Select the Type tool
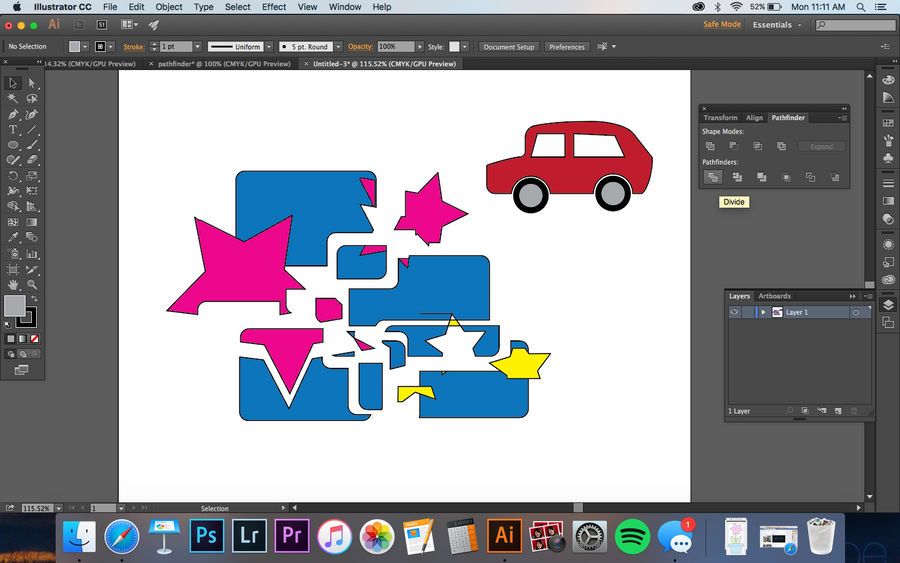900x563 pixels. pos(13,130)
